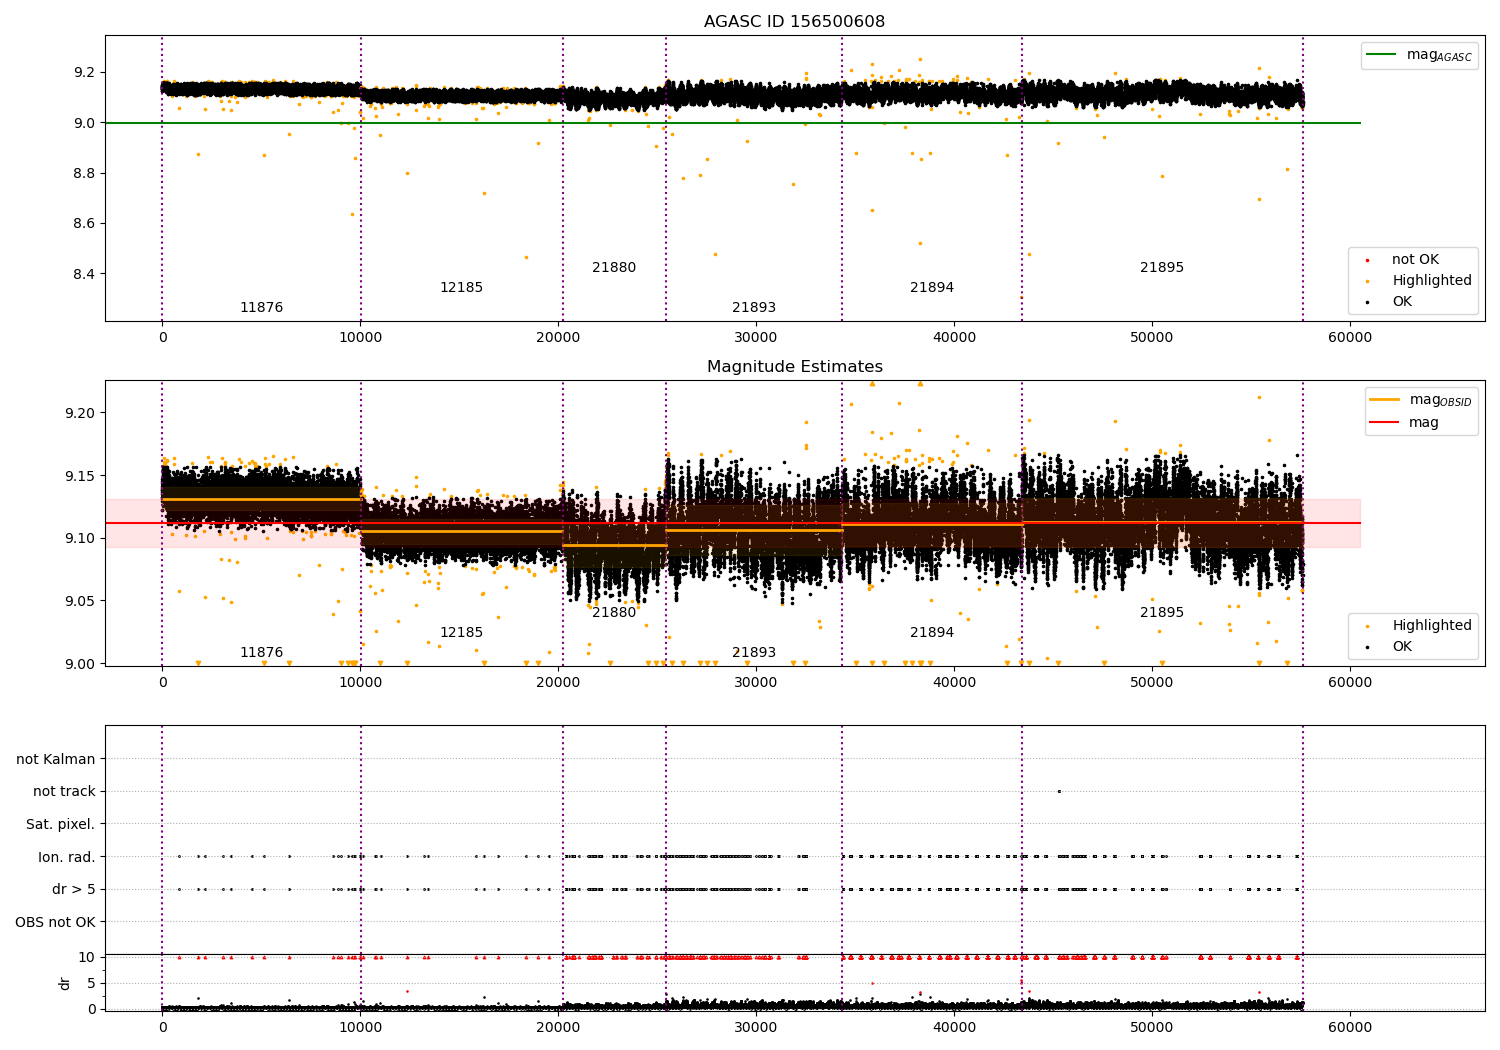Image resolution: width=1500 pixels, height=1050 pixels.
Task: Click the 'dr > 5' row label
Action: pos(74,890)
